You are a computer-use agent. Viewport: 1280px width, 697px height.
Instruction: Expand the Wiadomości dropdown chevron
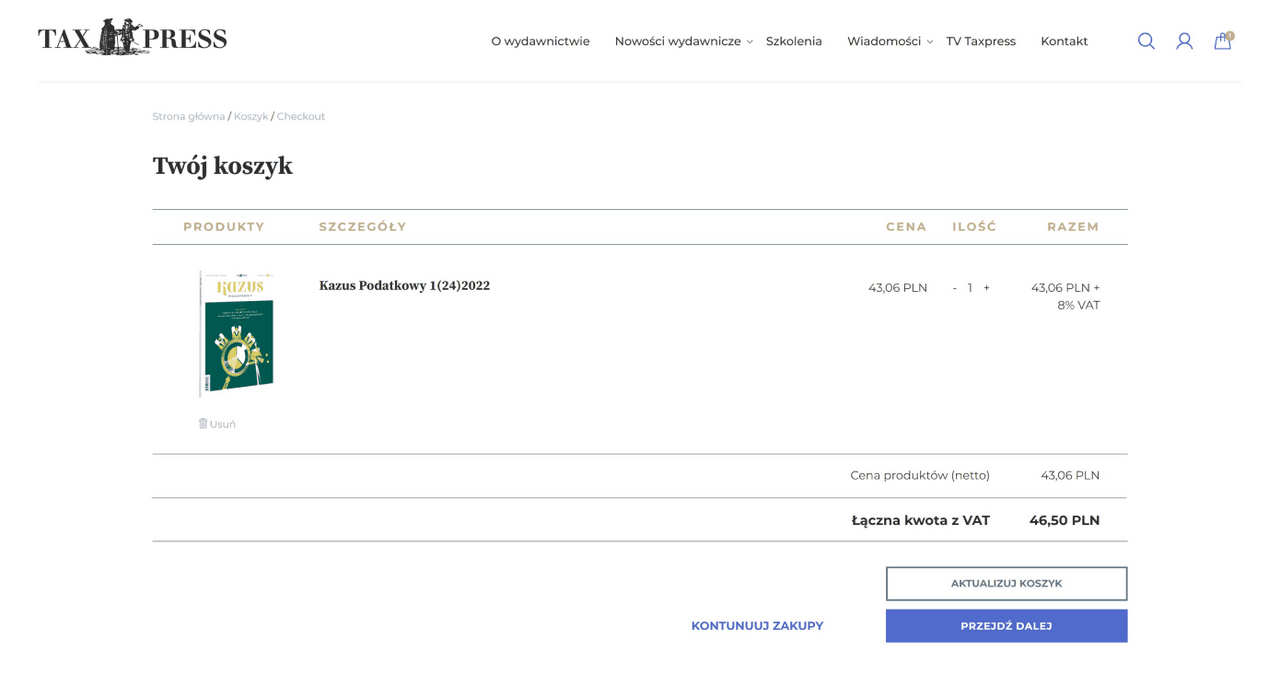click(x=930, y=42)
